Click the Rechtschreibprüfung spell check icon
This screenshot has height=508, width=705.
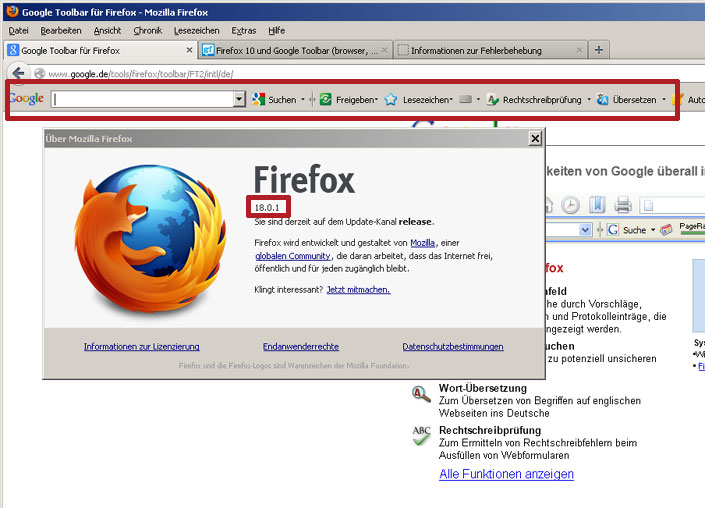point(493,100)
